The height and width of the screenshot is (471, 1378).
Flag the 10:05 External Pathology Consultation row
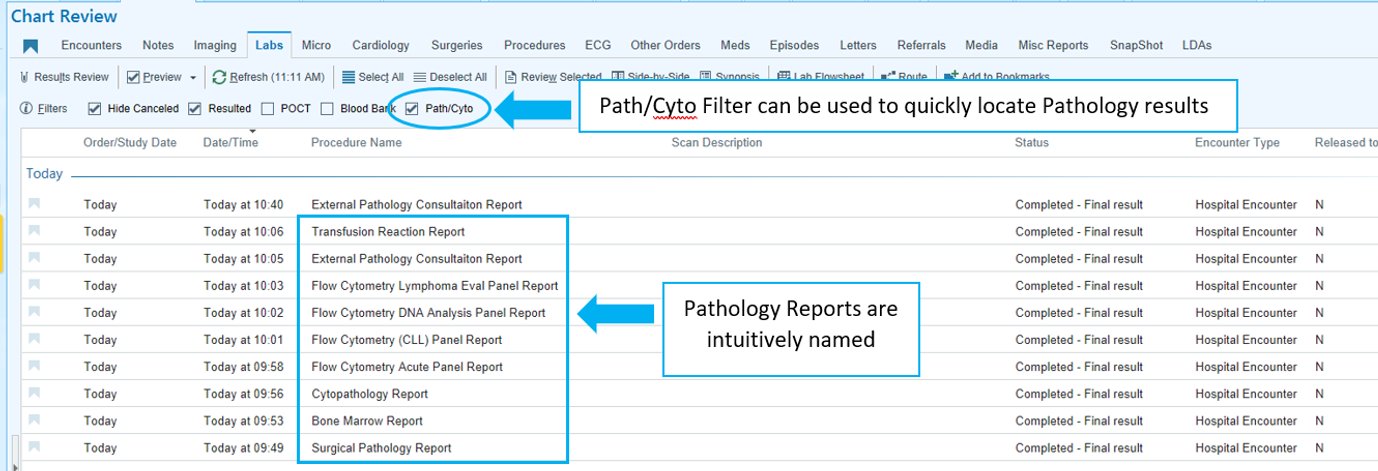click(x=35, y=258)
